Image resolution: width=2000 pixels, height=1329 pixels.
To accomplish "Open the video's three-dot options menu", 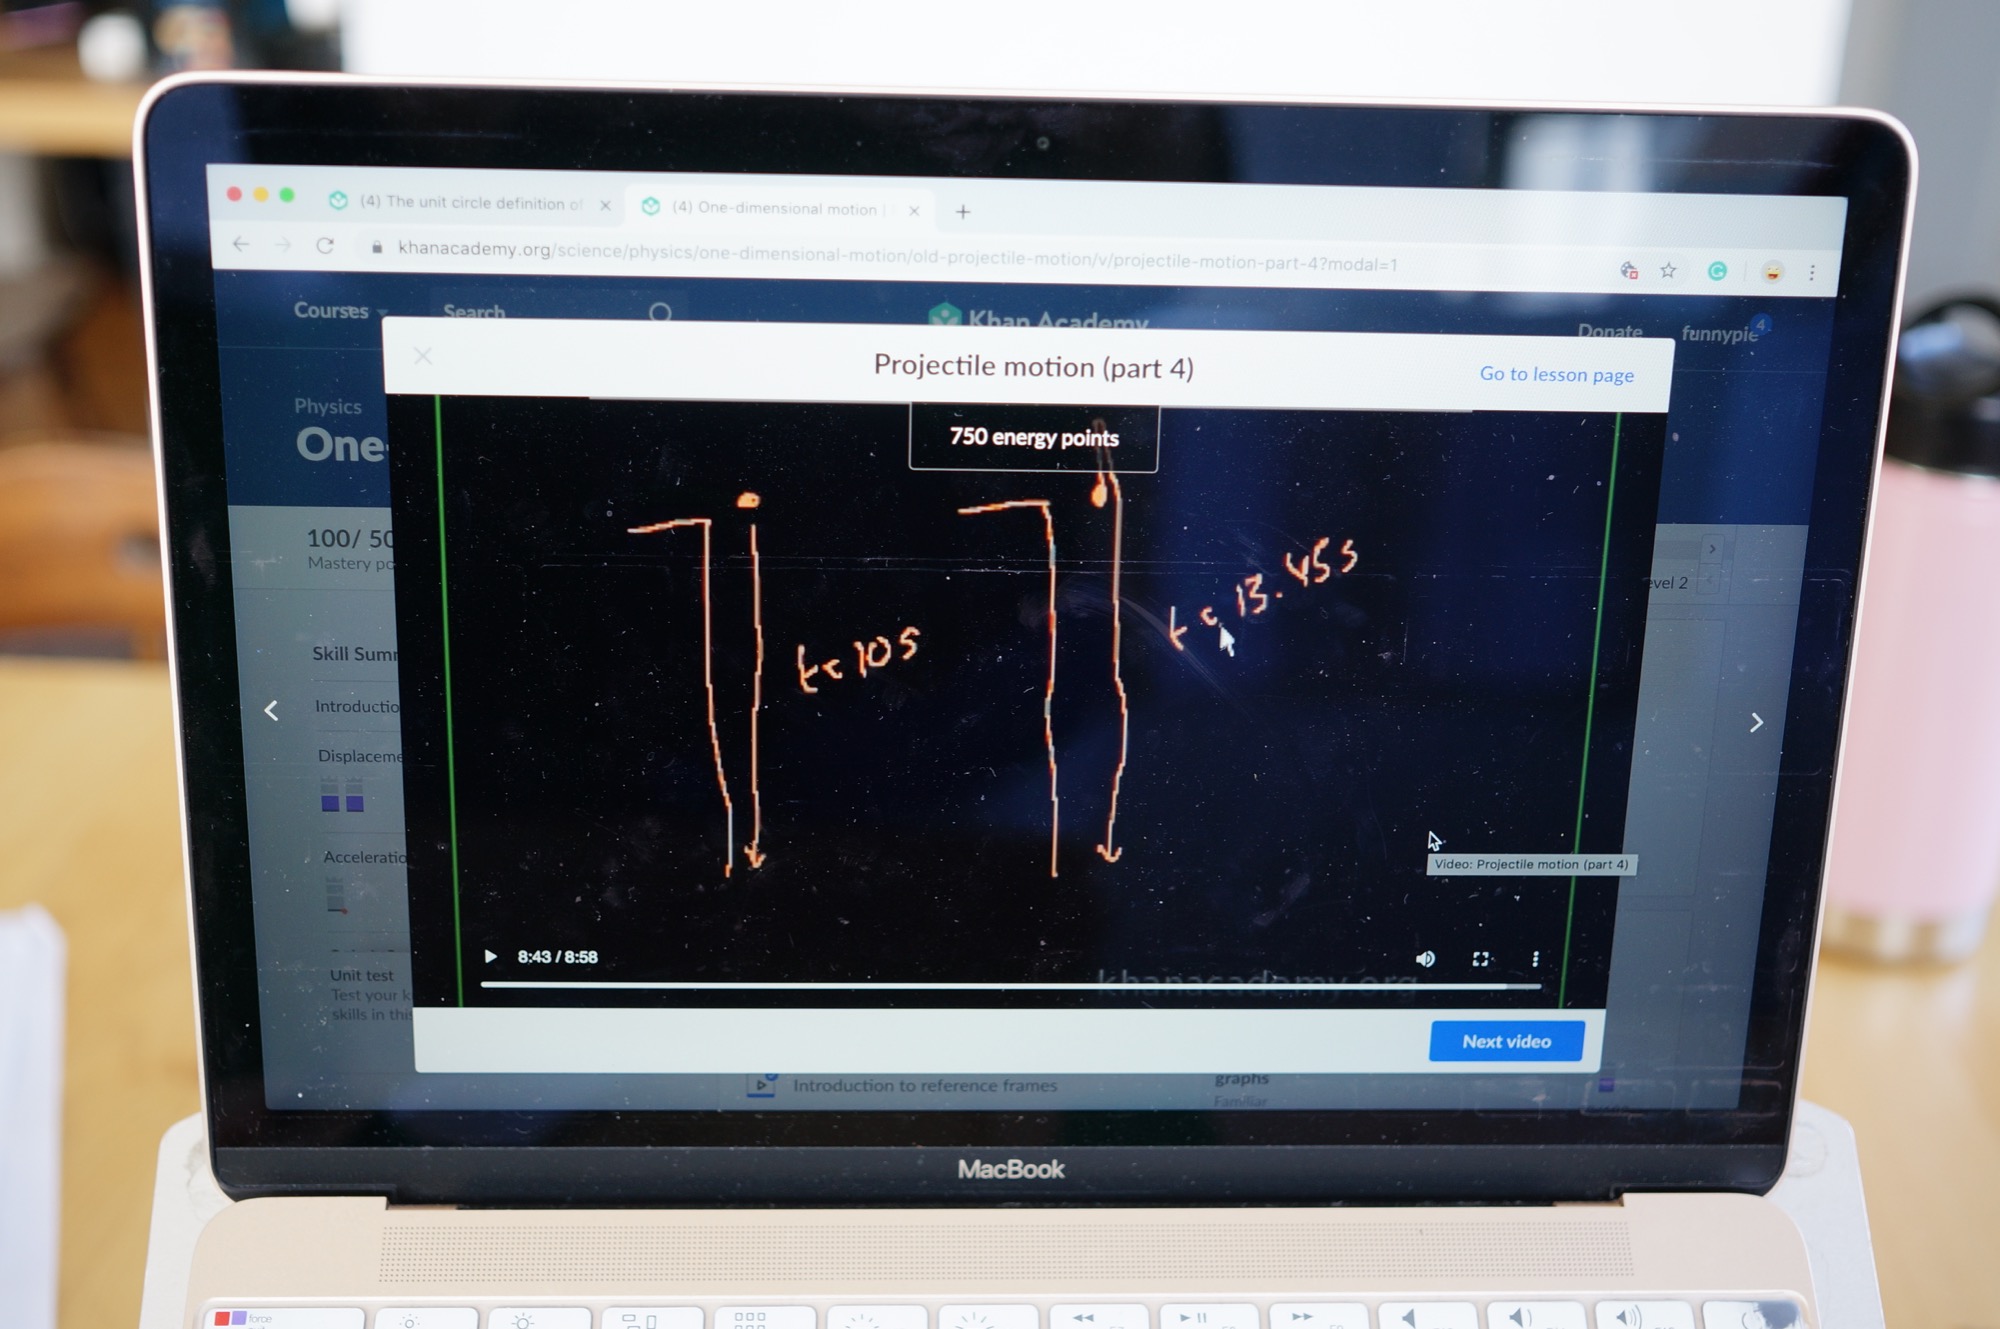I will pos(1535,959).
